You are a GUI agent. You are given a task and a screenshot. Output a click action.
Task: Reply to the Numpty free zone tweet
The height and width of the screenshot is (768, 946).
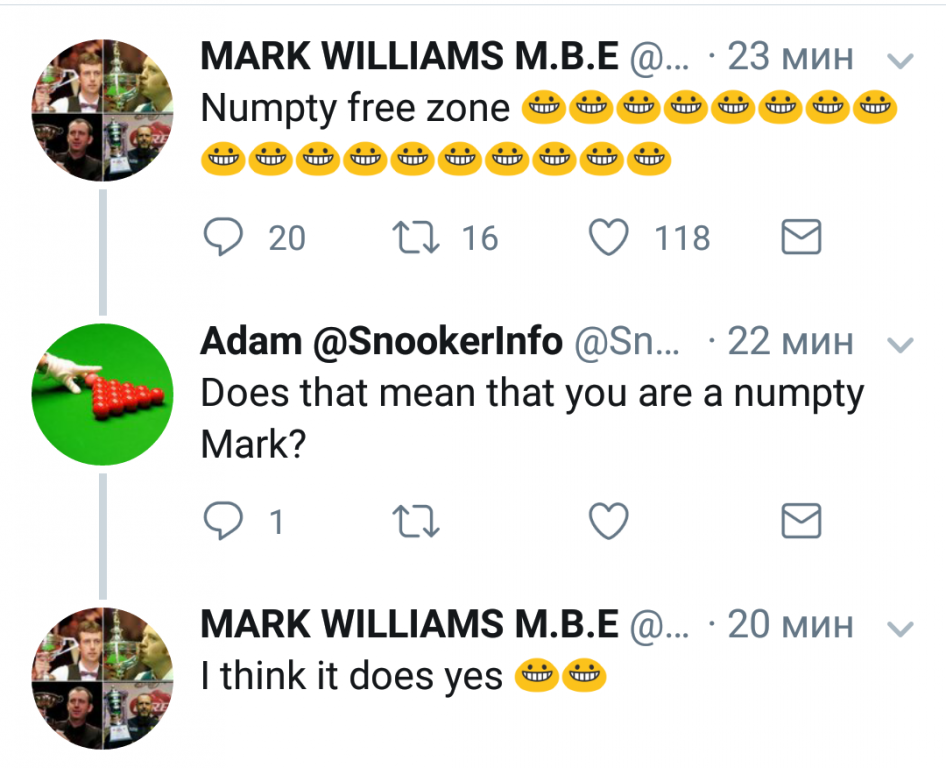[224, 237]
